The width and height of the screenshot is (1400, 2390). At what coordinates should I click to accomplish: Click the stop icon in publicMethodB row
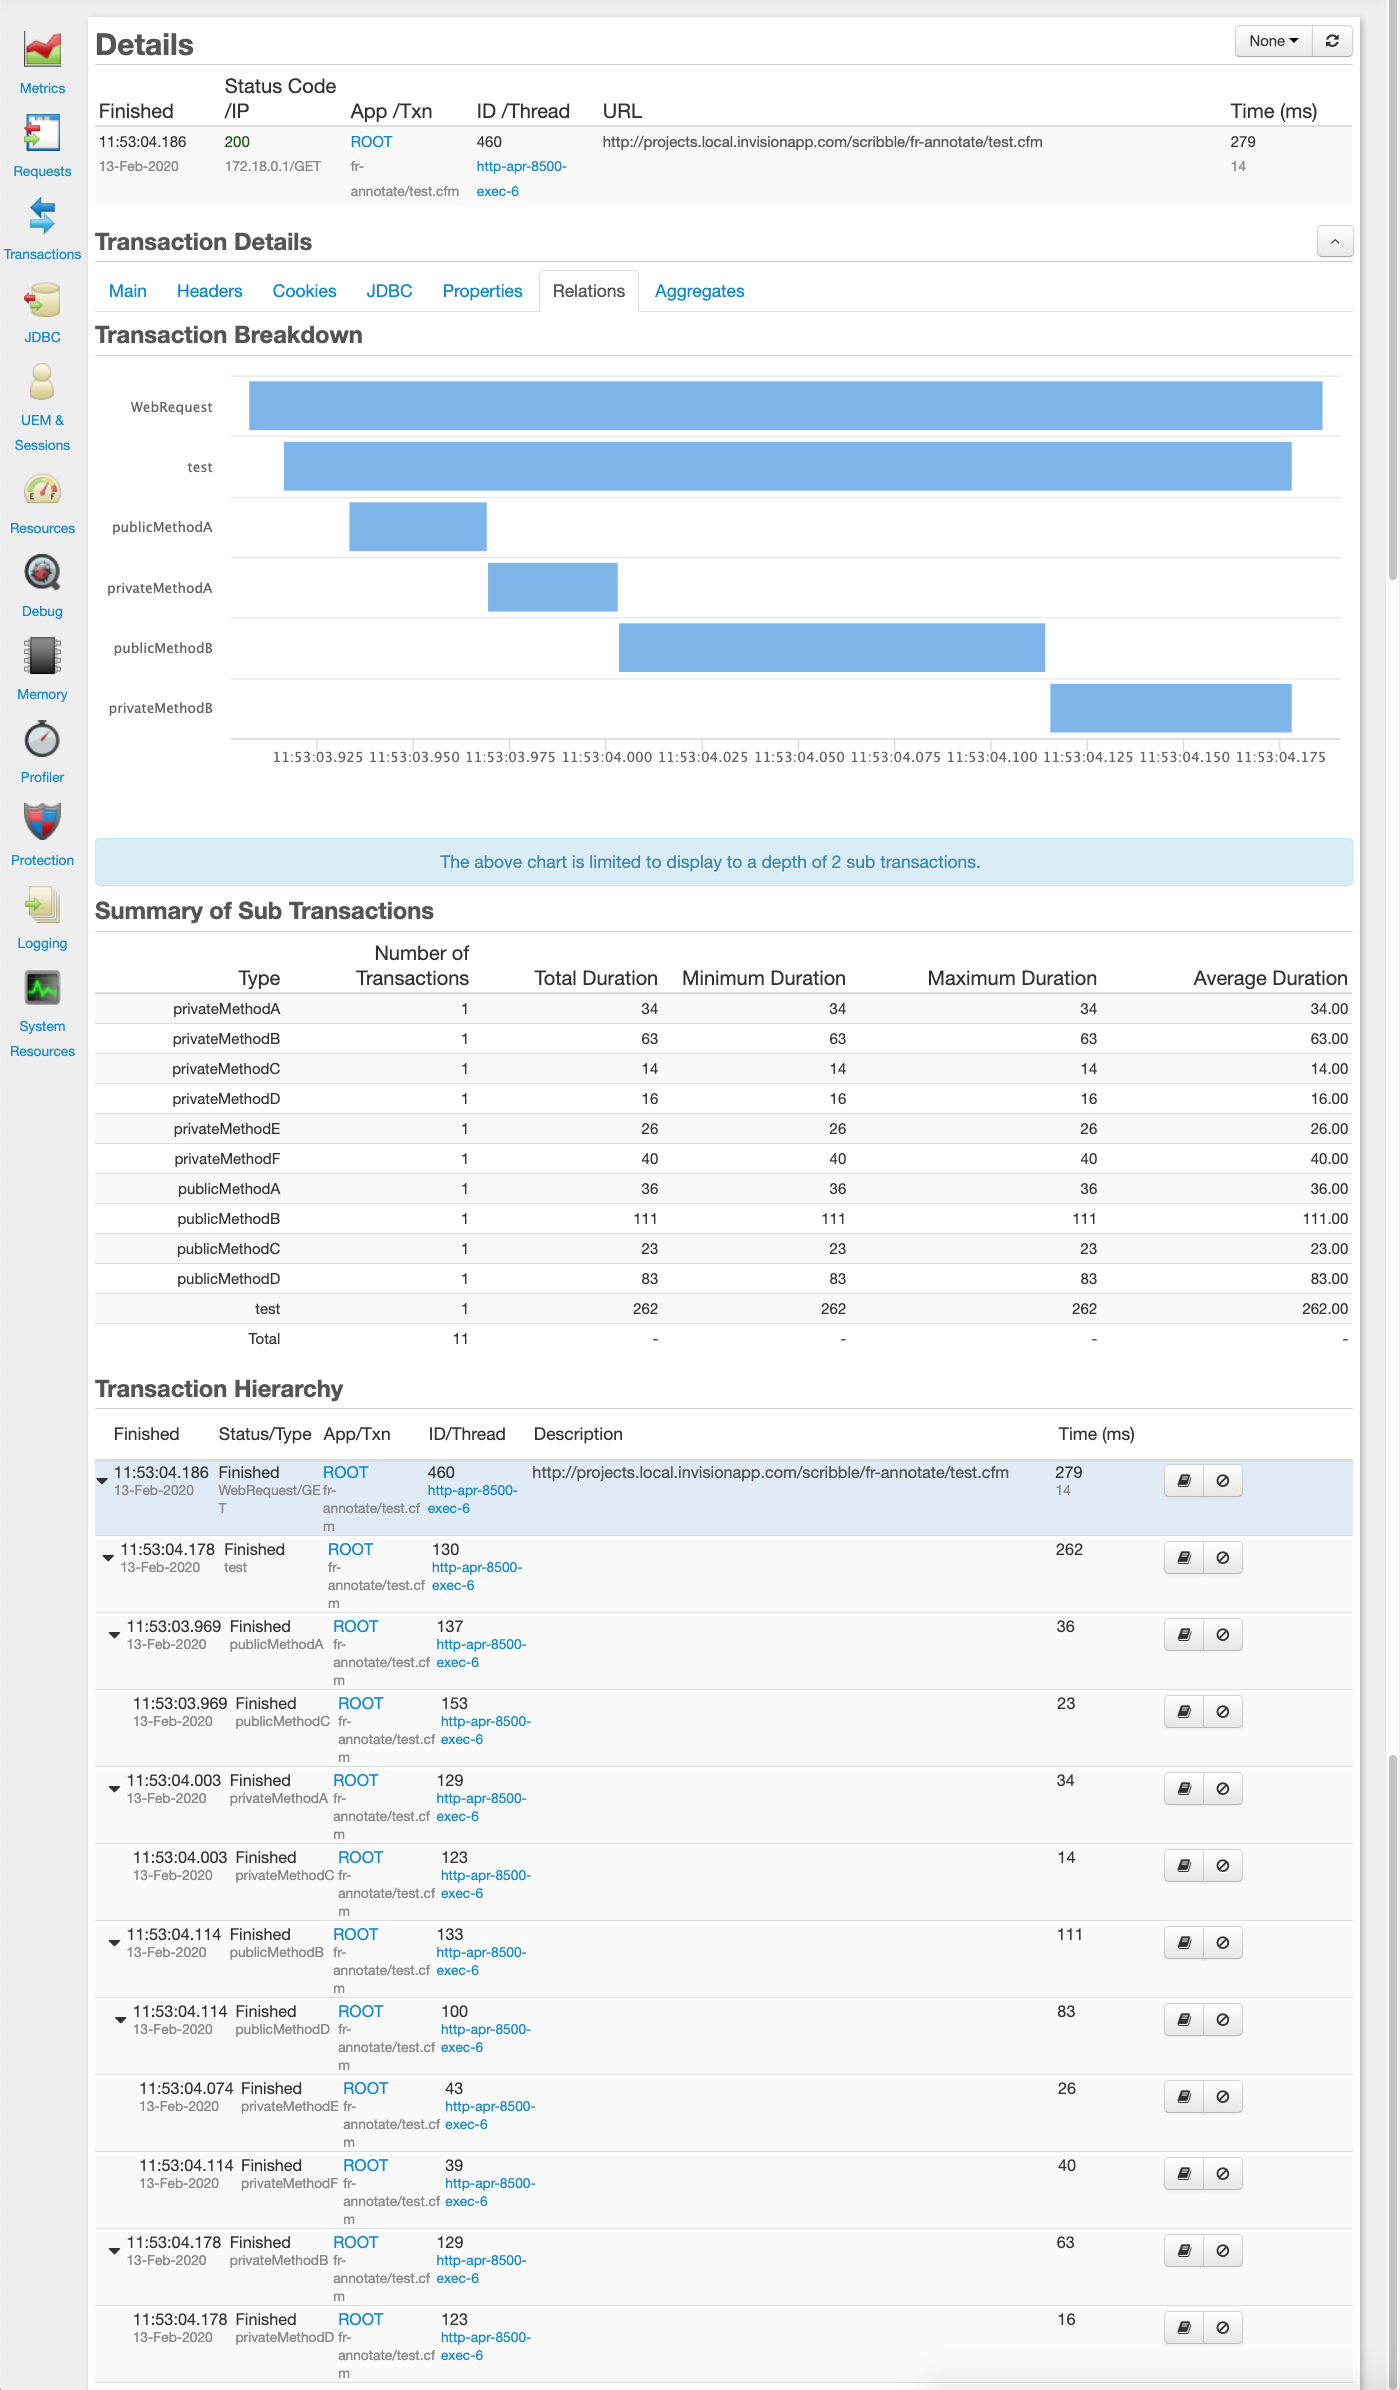pyautogui.click(x=1222, y=1943)
